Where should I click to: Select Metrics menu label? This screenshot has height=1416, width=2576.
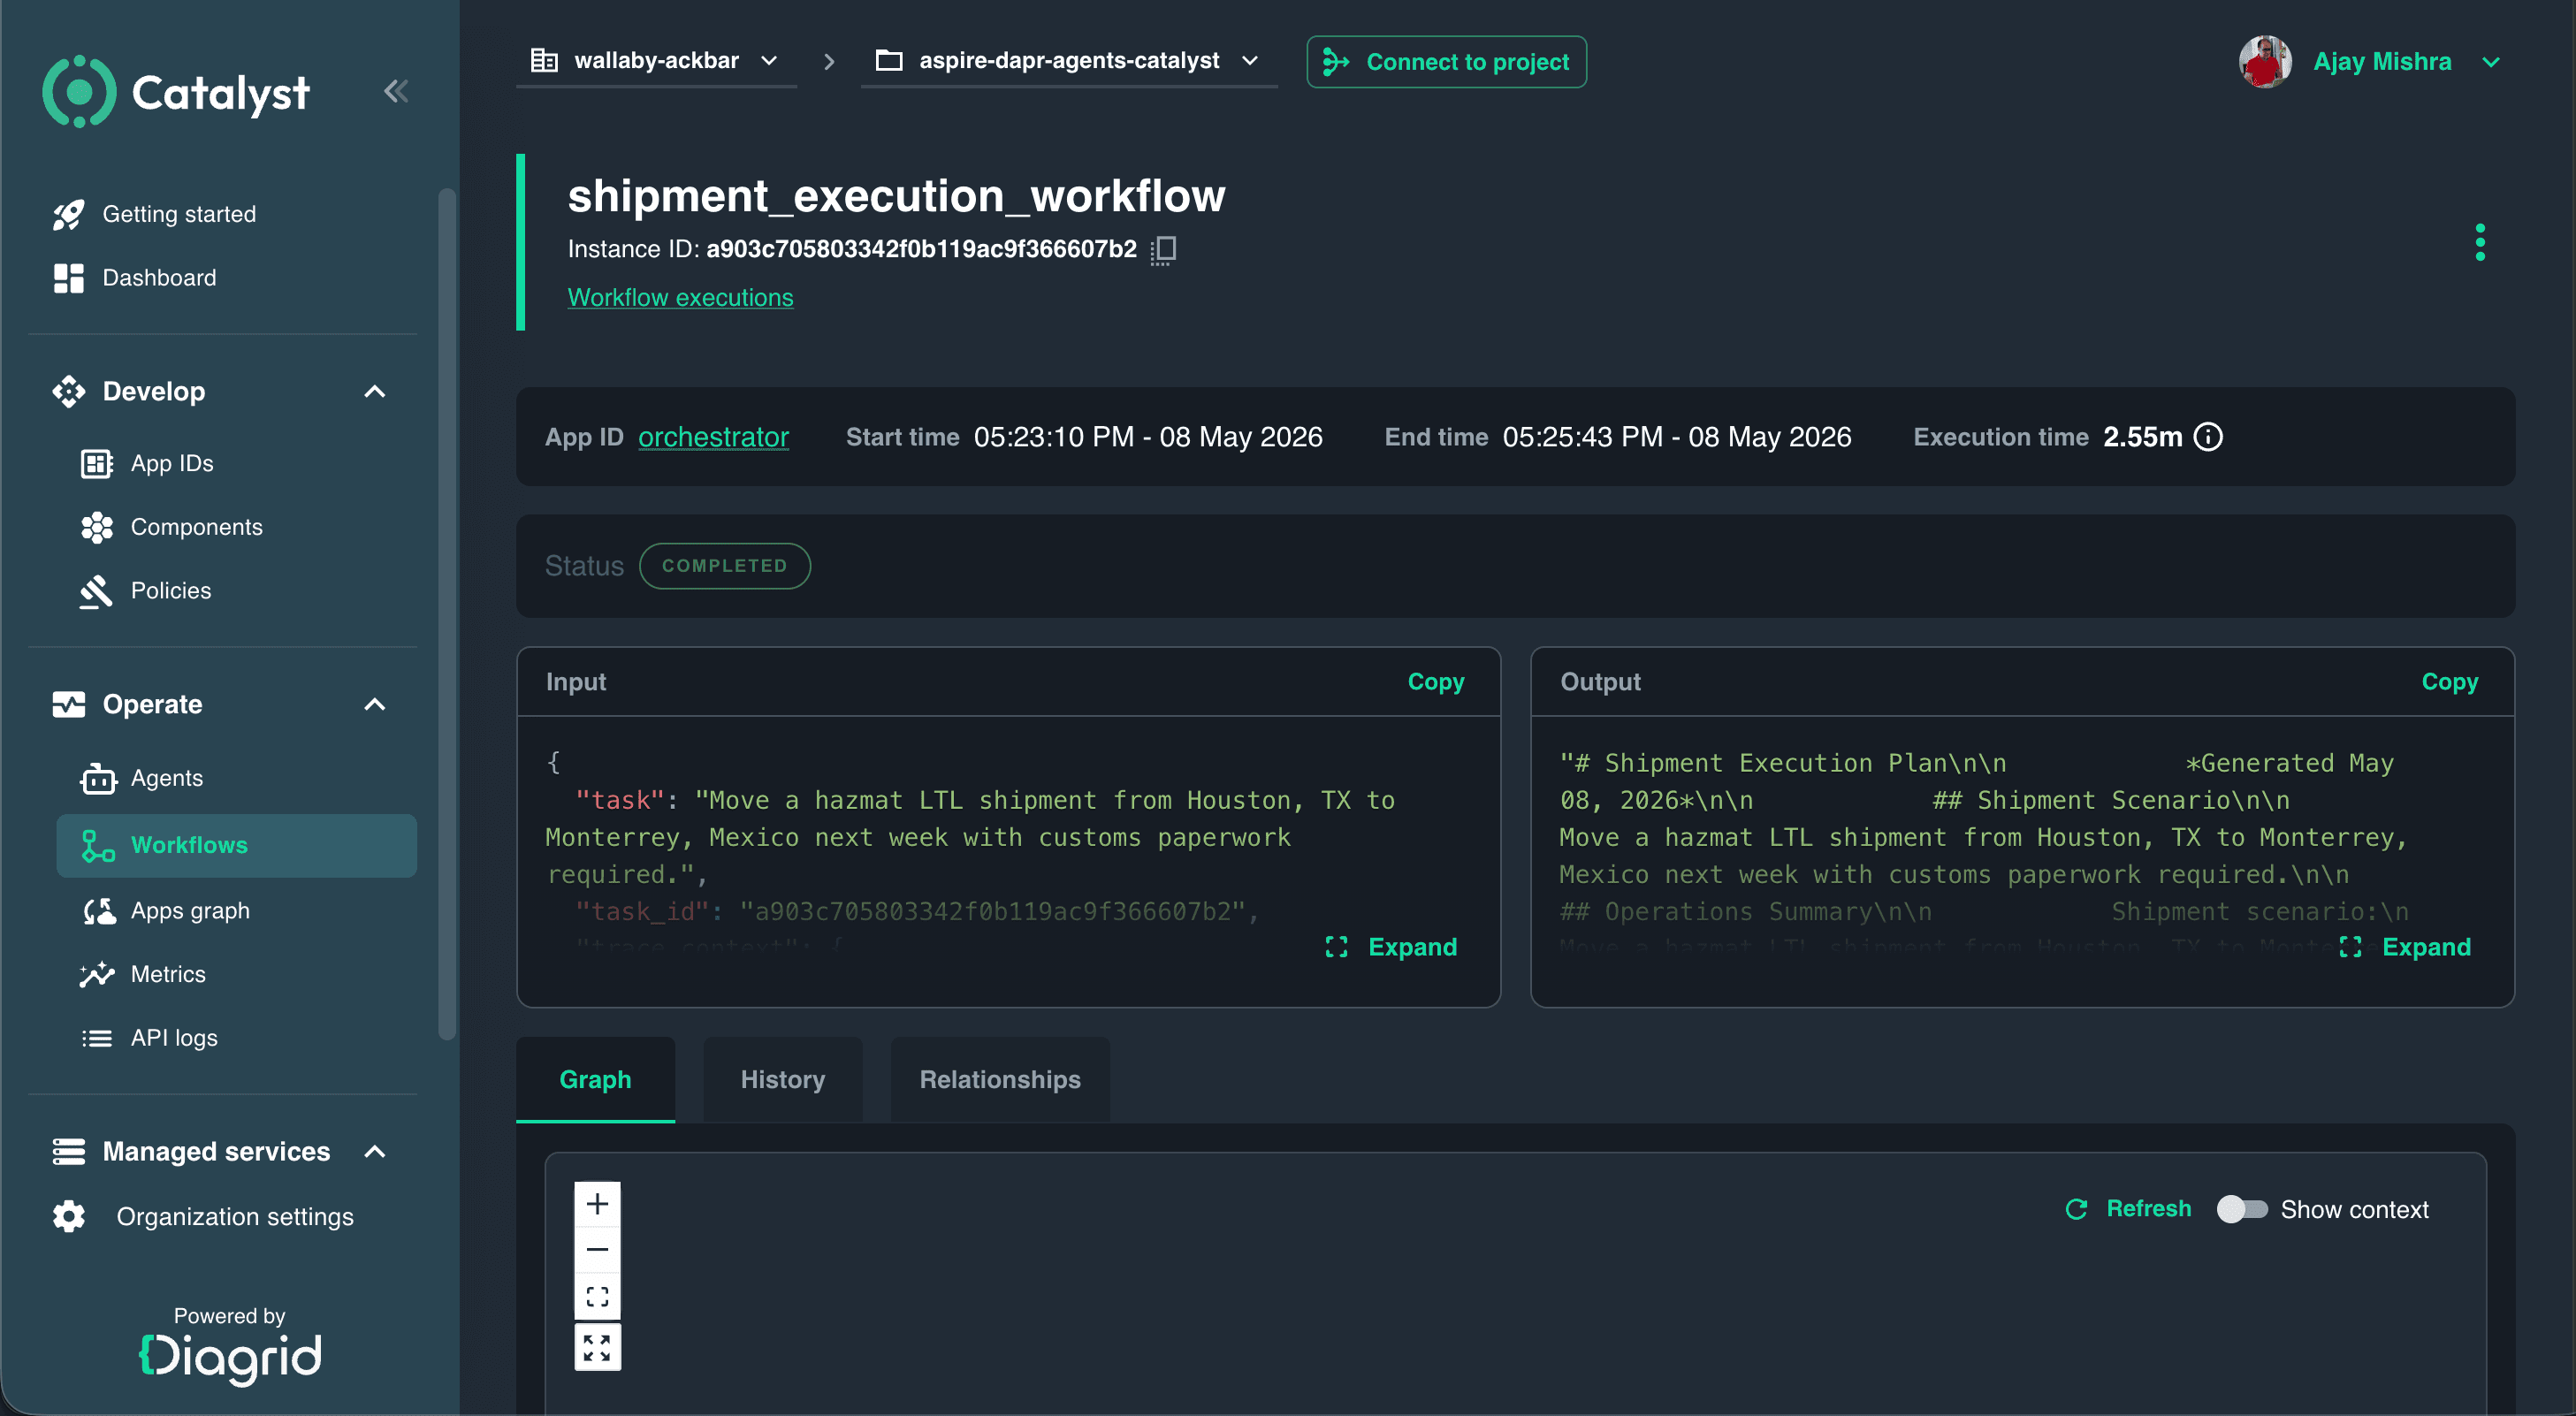tap(168, 974)
